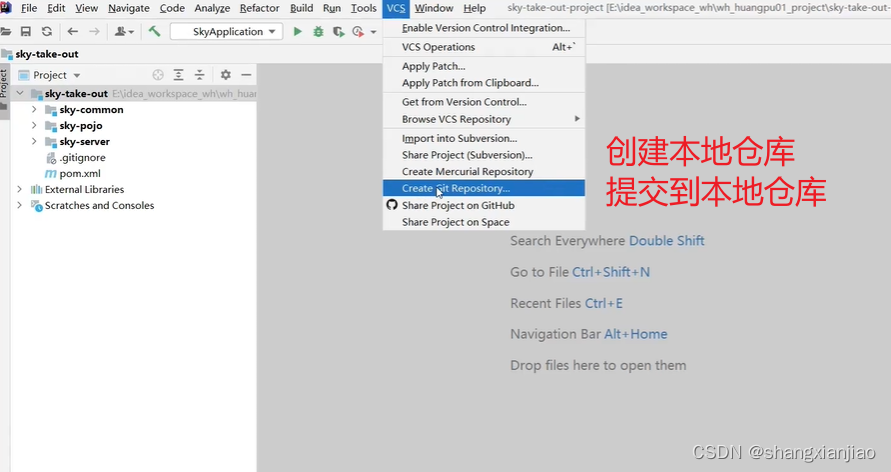The width and height of the screenshot is (891, 472).
Task: Open the user account icon dropdown
Action: pyautogui.click(x=124, y=31)
